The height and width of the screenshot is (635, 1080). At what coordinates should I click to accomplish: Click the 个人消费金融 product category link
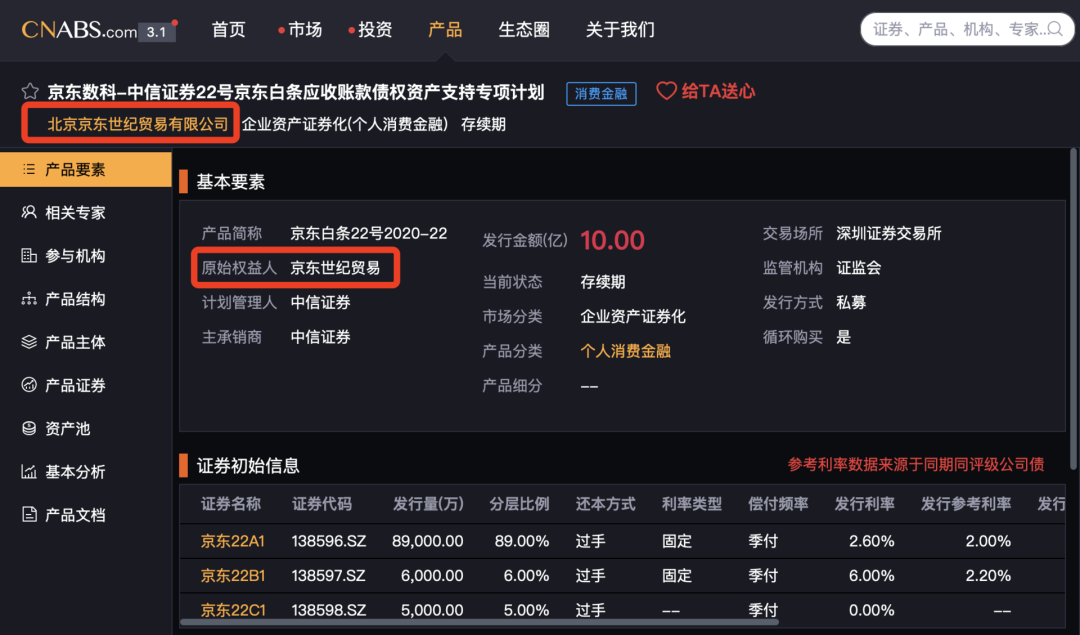[x=625, y=351]
